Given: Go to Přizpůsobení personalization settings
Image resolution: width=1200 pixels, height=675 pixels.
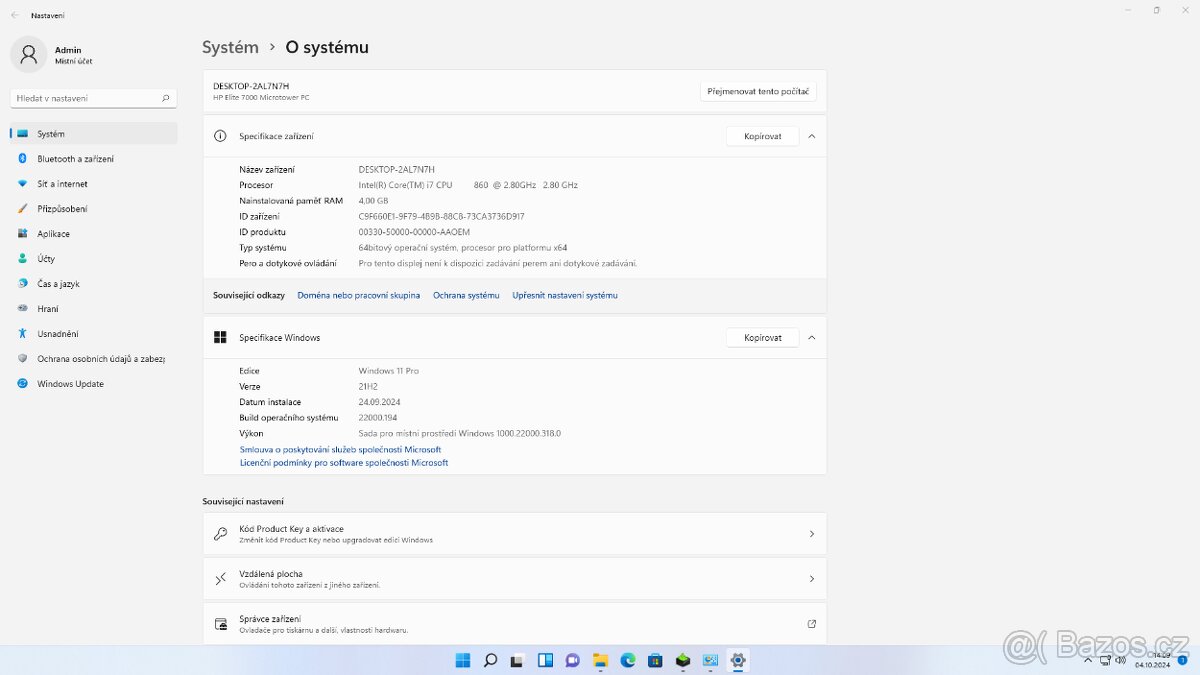Looking at the screenshot, I should click(x=62, y=209).
